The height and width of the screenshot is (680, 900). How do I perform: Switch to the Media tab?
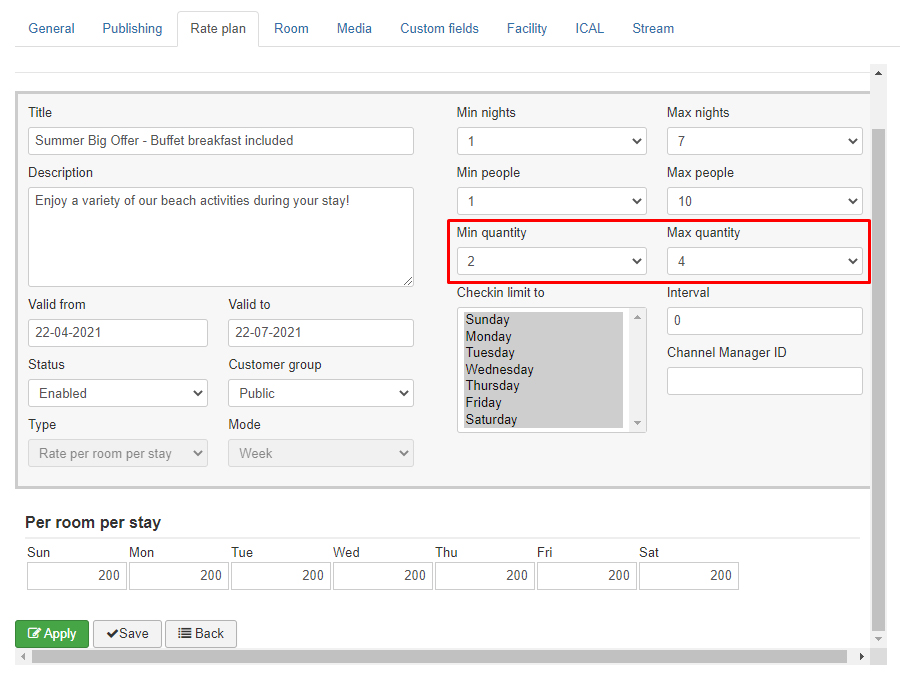354,28
